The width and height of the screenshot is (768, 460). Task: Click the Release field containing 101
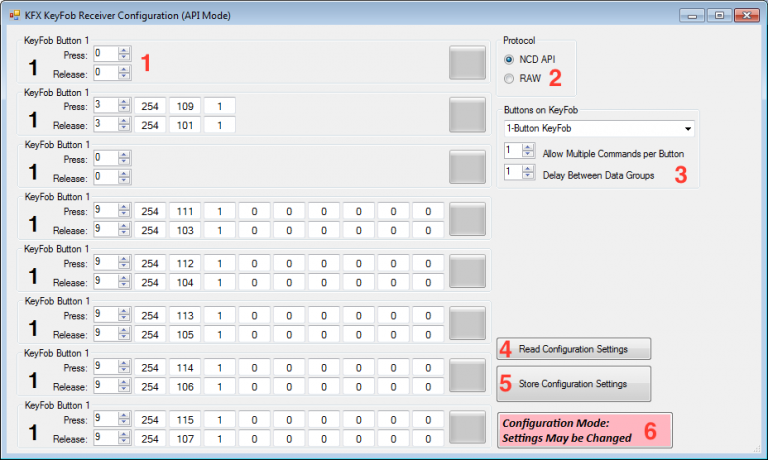pyautogui.click(x=184, y=125)
